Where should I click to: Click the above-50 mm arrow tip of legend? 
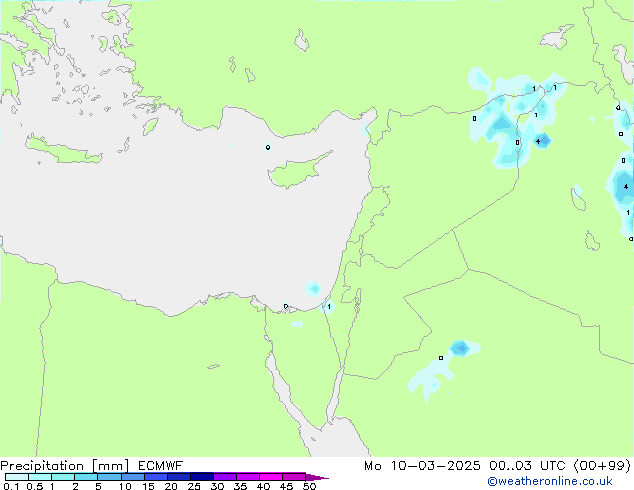click(317, 477)
